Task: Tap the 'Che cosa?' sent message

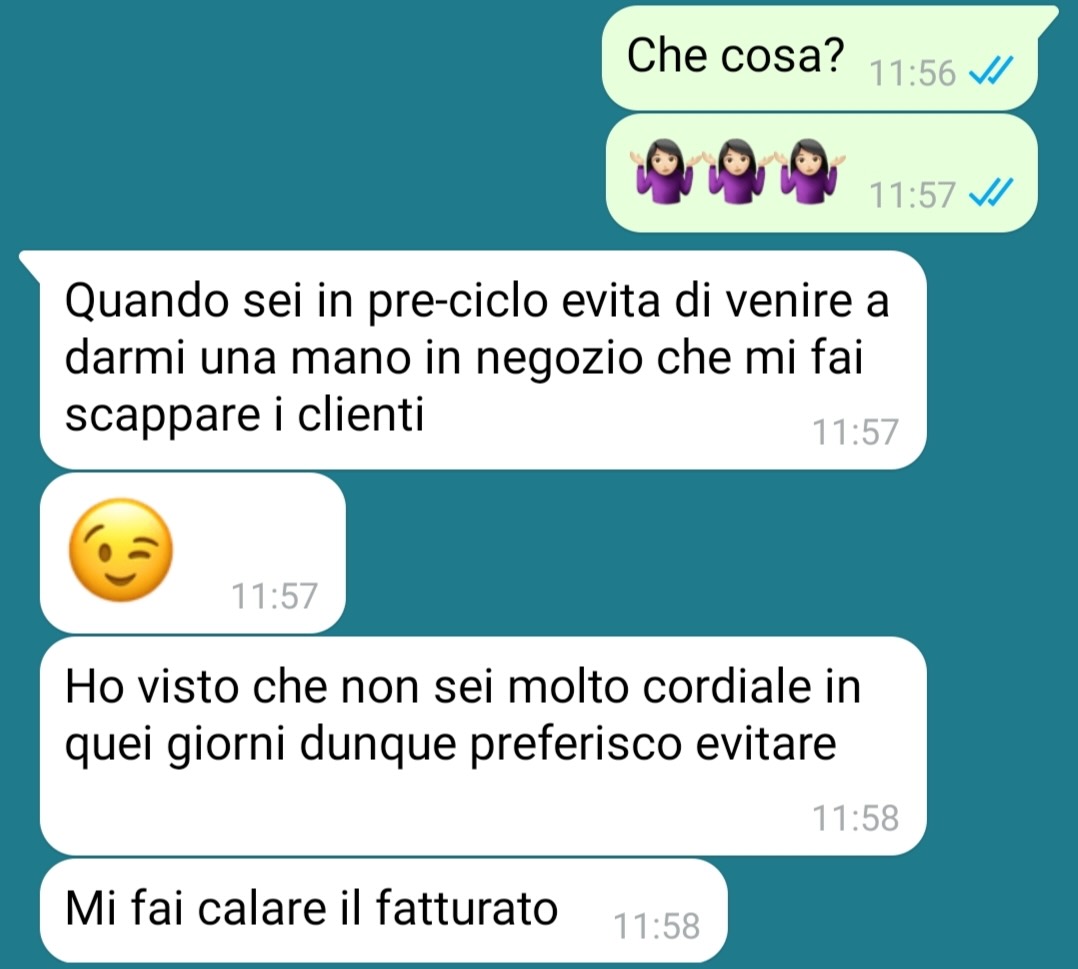Action: click(x=820, y=58)
